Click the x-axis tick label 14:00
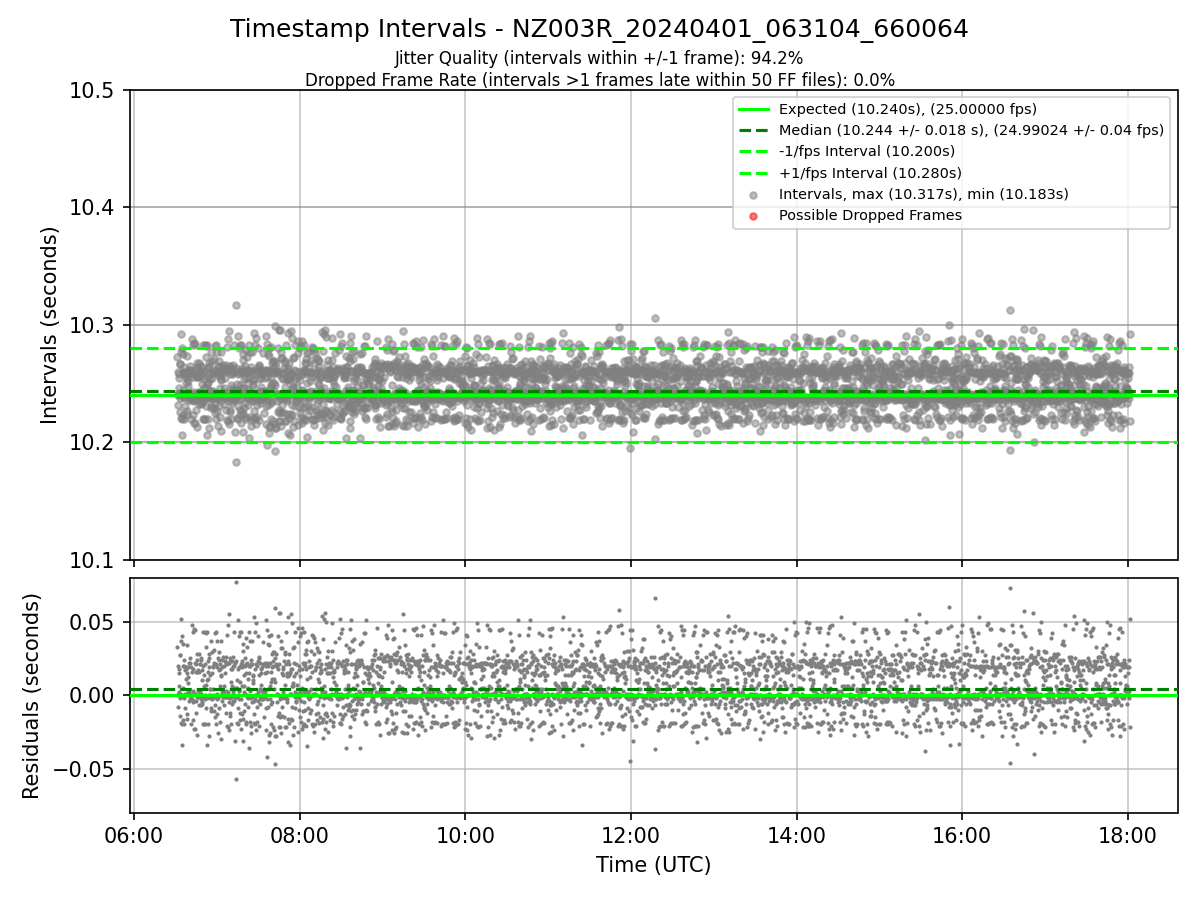Screen dimensions: 1200x900 (x=796, y=834)
